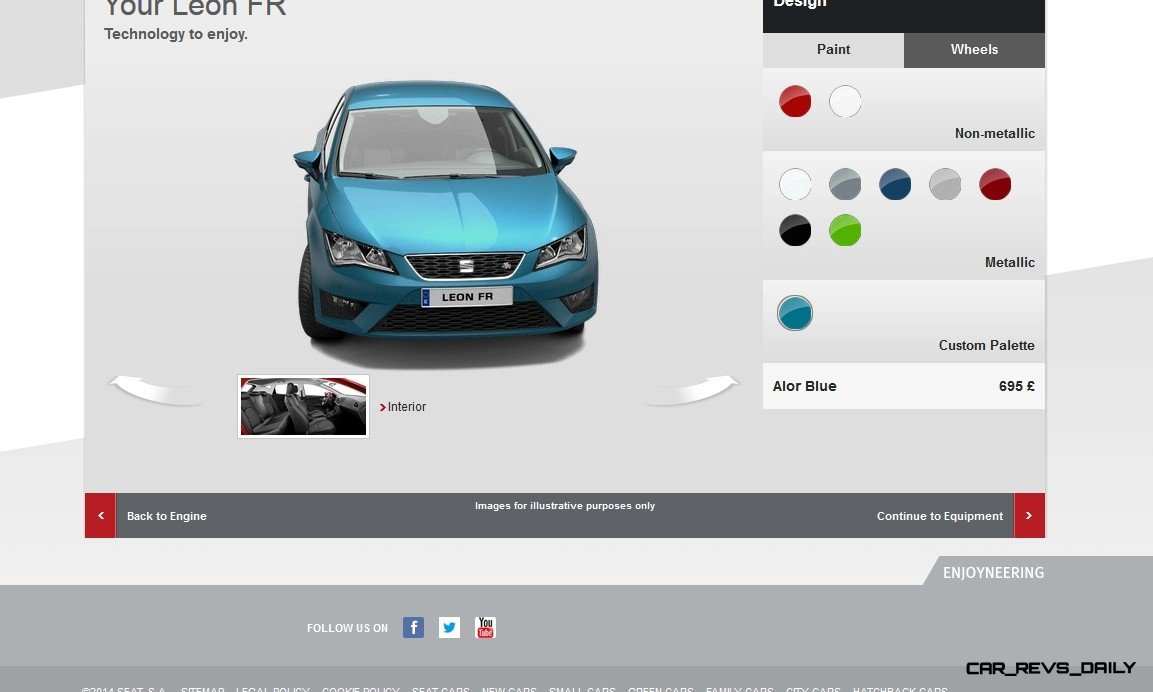Select the Alor Blue custom palette swatch
1153x692 pixels.
coord(795,313)
